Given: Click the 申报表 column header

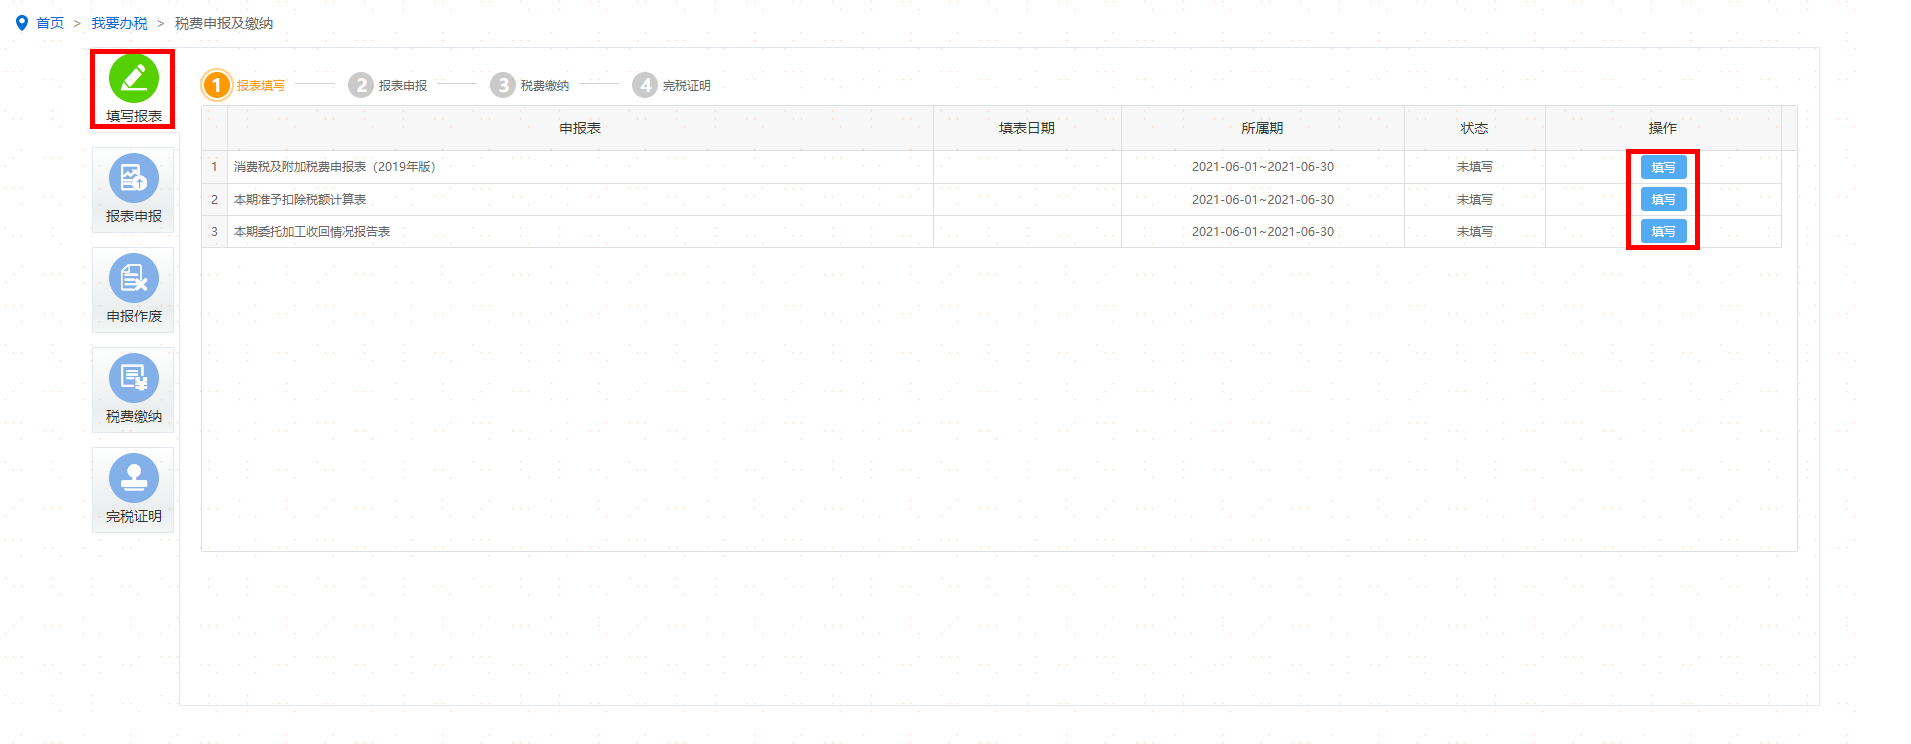Looking at the screenshot, I should point(580,128).
